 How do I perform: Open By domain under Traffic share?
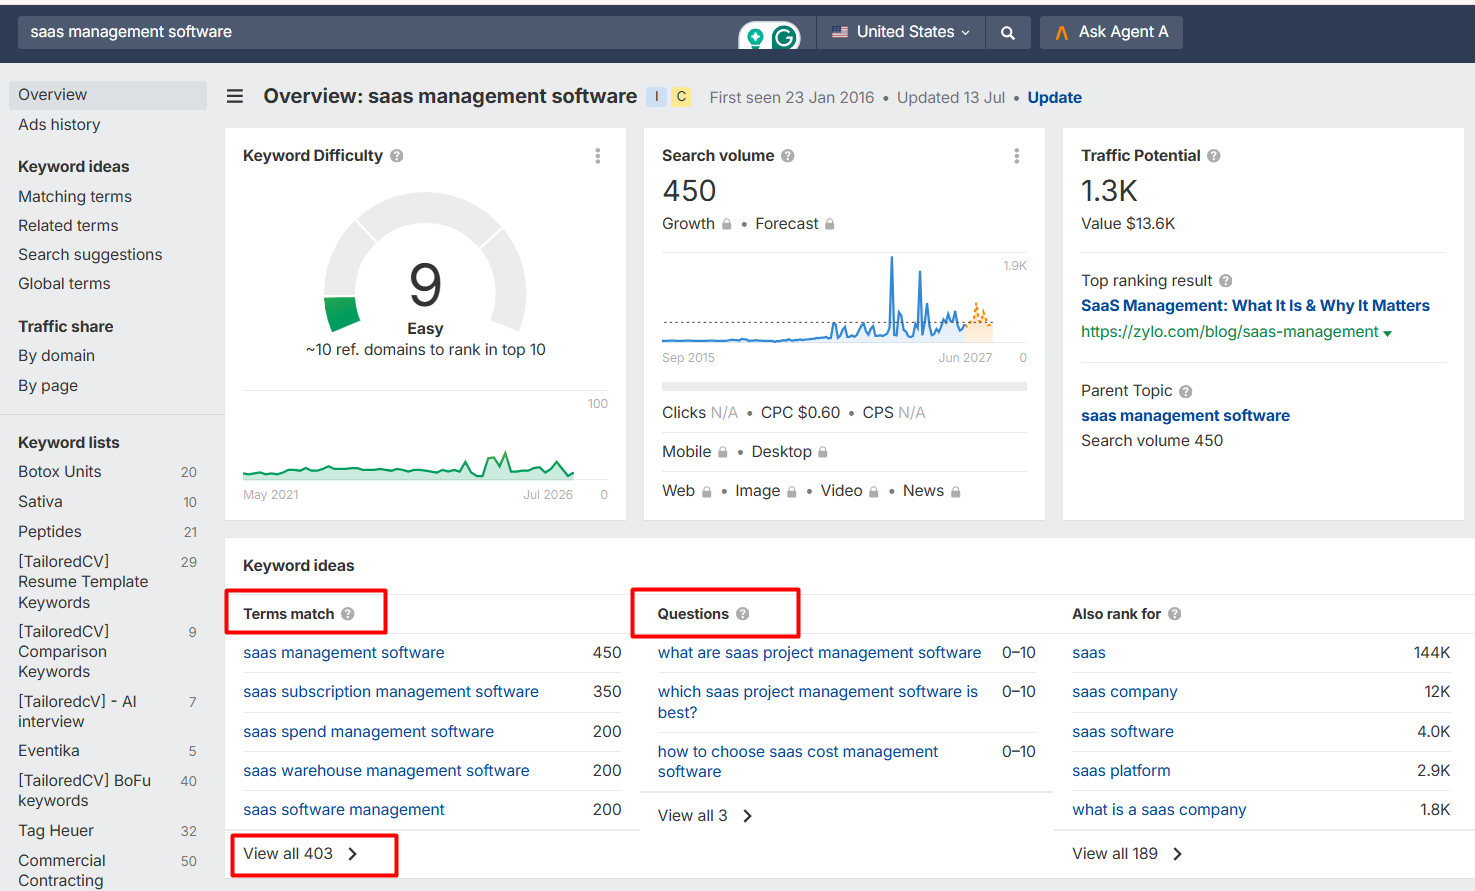(x=56, y=356)
